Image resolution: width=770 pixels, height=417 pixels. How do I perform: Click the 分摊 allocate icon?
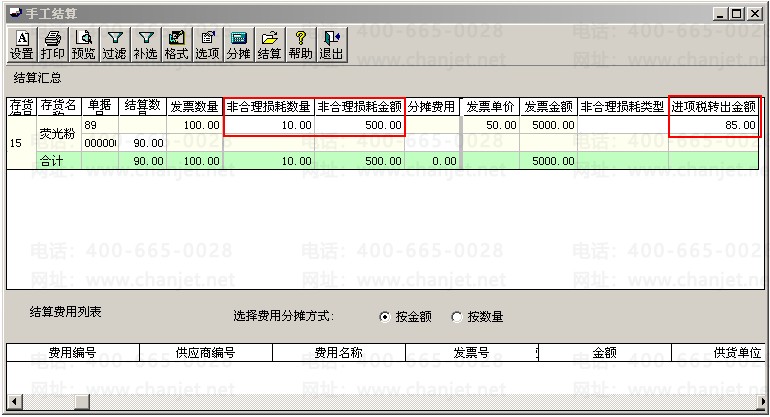[x=239, y=45]
